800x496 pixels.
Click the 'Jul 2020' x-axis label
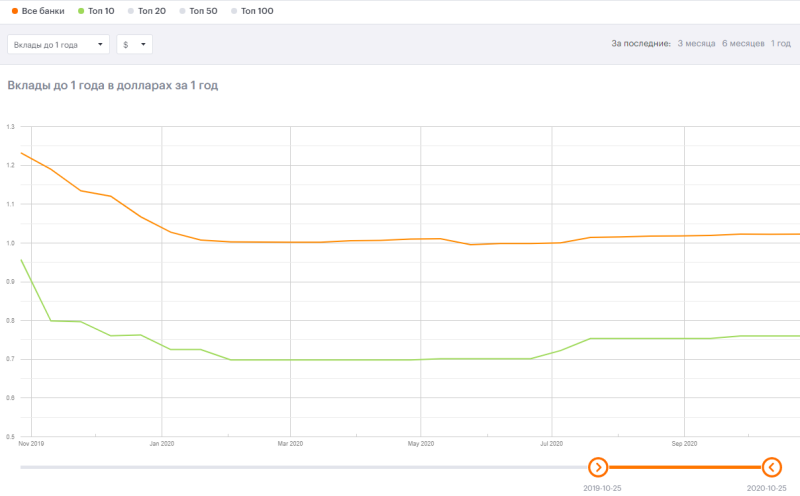(x=551, y=442)
